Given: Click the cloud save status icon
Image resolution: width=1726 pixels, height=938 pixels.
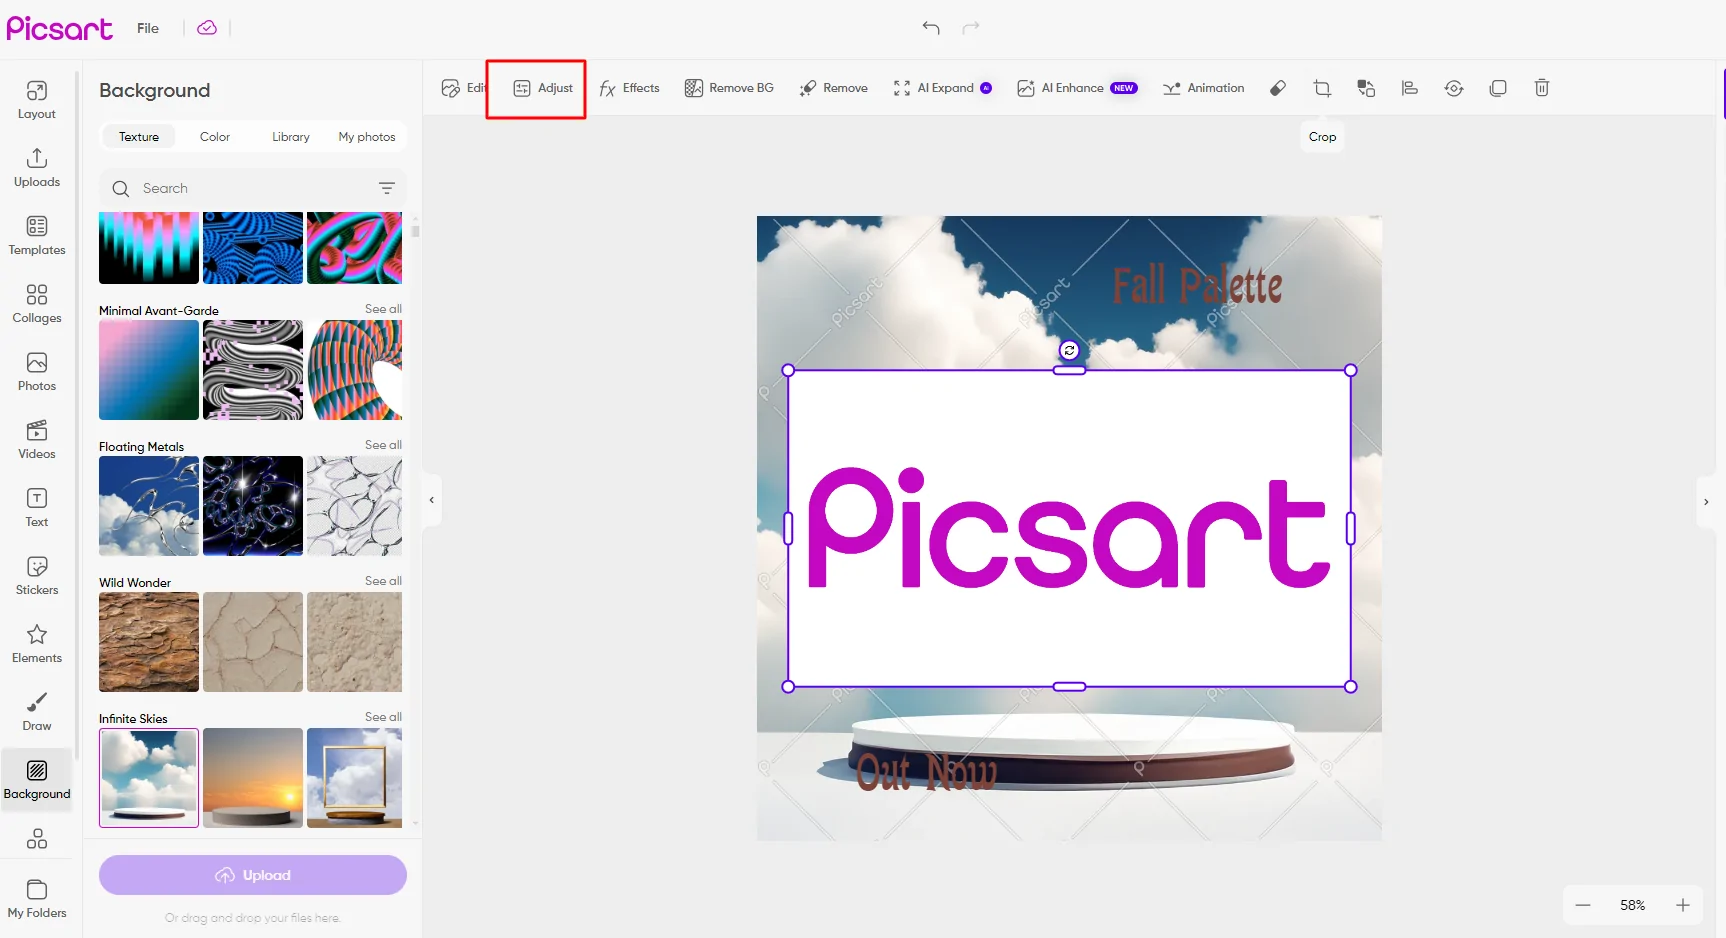Looking at the screenshot, I should (x=207, y=28).
